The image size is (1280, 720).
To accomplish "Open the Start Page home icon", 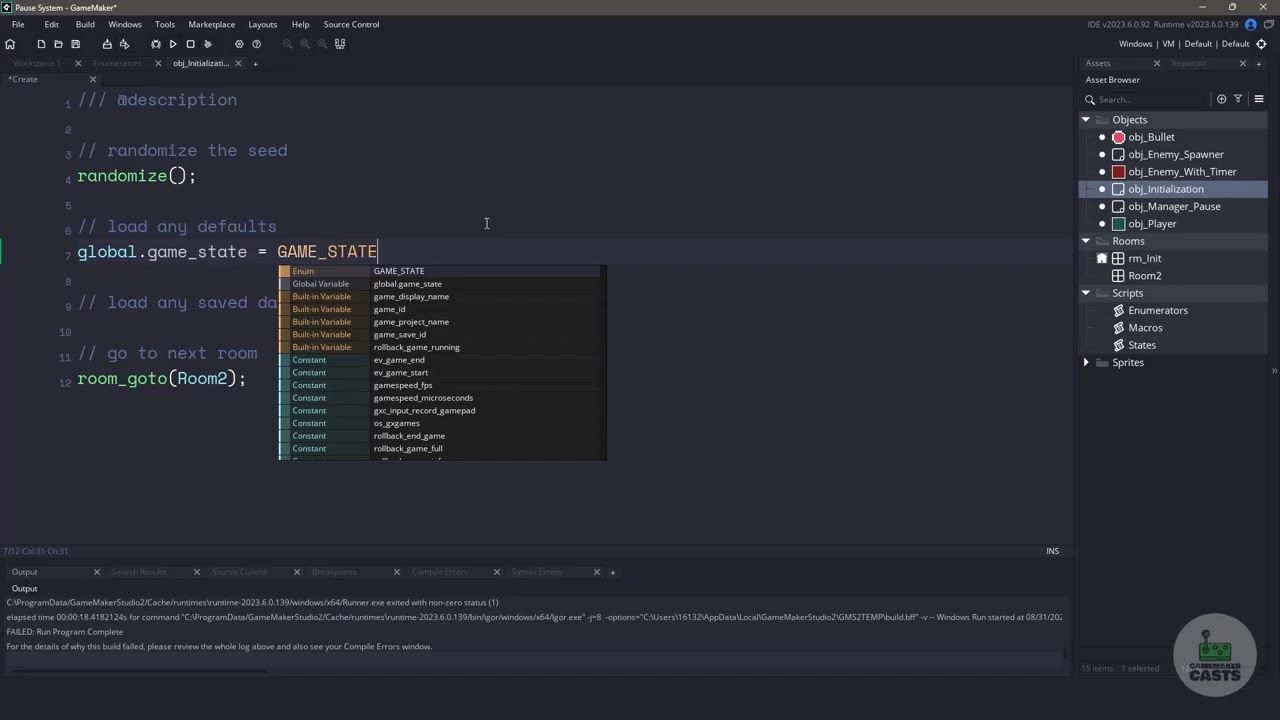I will pos(10,44).
